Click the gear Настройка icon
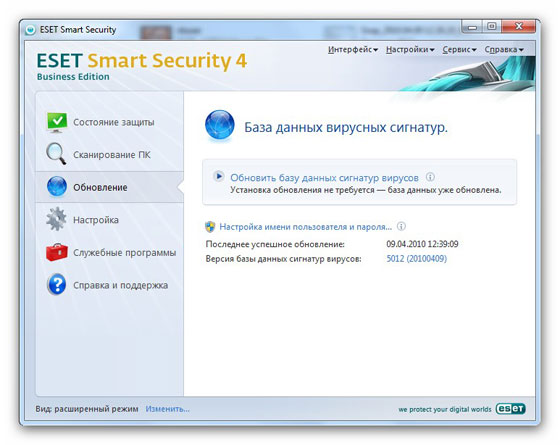560x445 pixels. tap(56, 219)
